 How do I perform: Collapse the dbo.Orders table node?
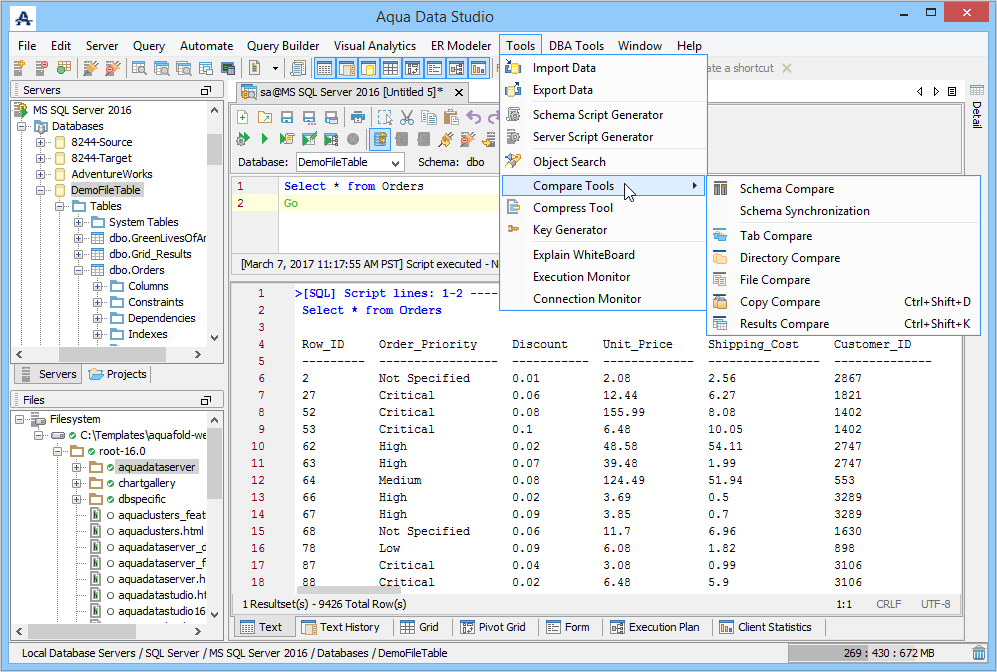click(x=78, y=270)
